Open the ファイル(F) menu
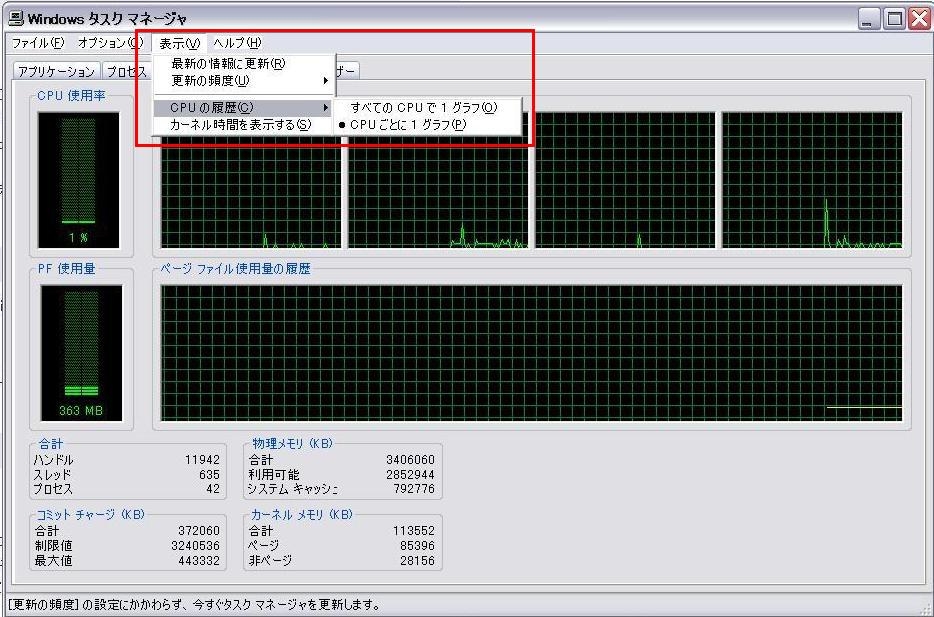The image size is (934, 617). [x=38, y=43]
